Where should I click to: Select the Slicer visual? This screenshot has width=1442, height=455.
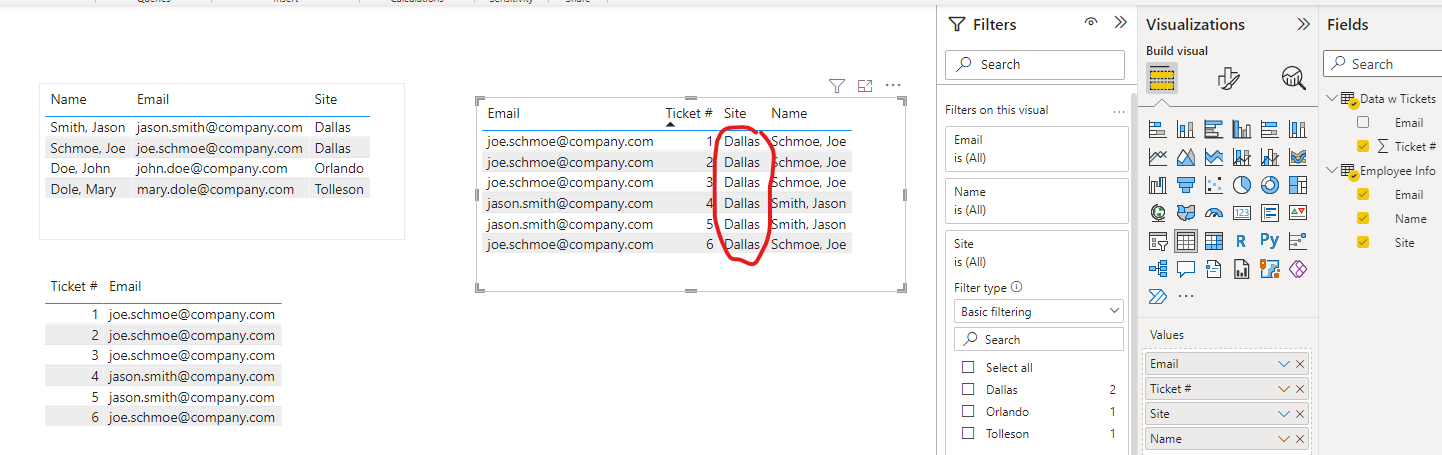1158,241
